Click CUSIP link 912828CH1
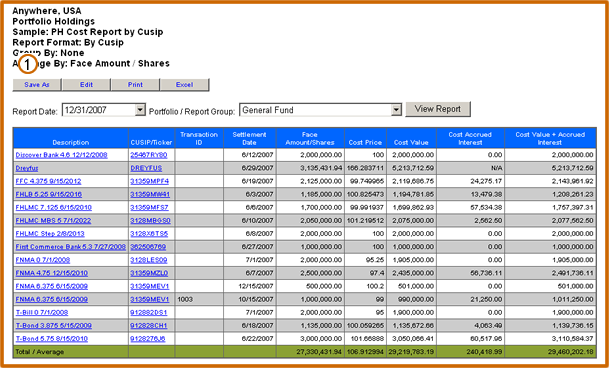 click(149, 326)
